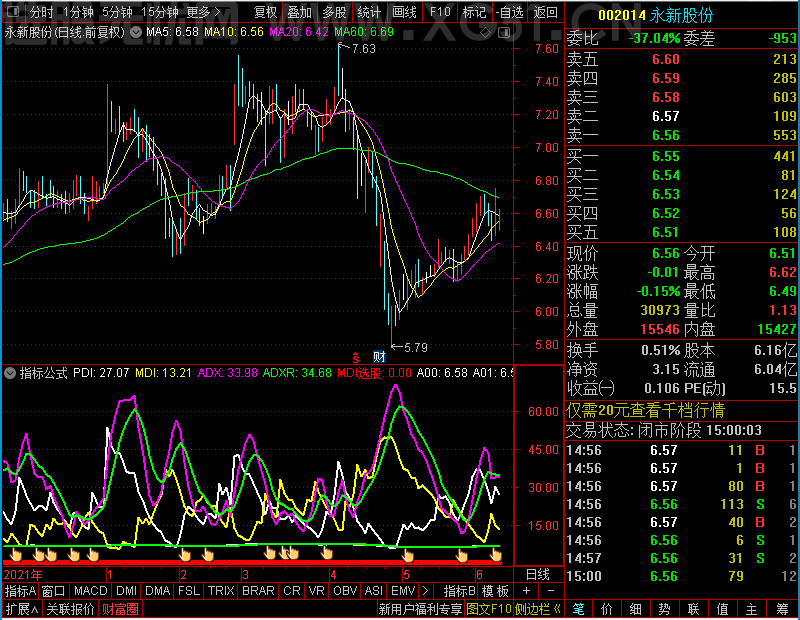
Task: Select the 势 trend tab
Action: (665, 609)
